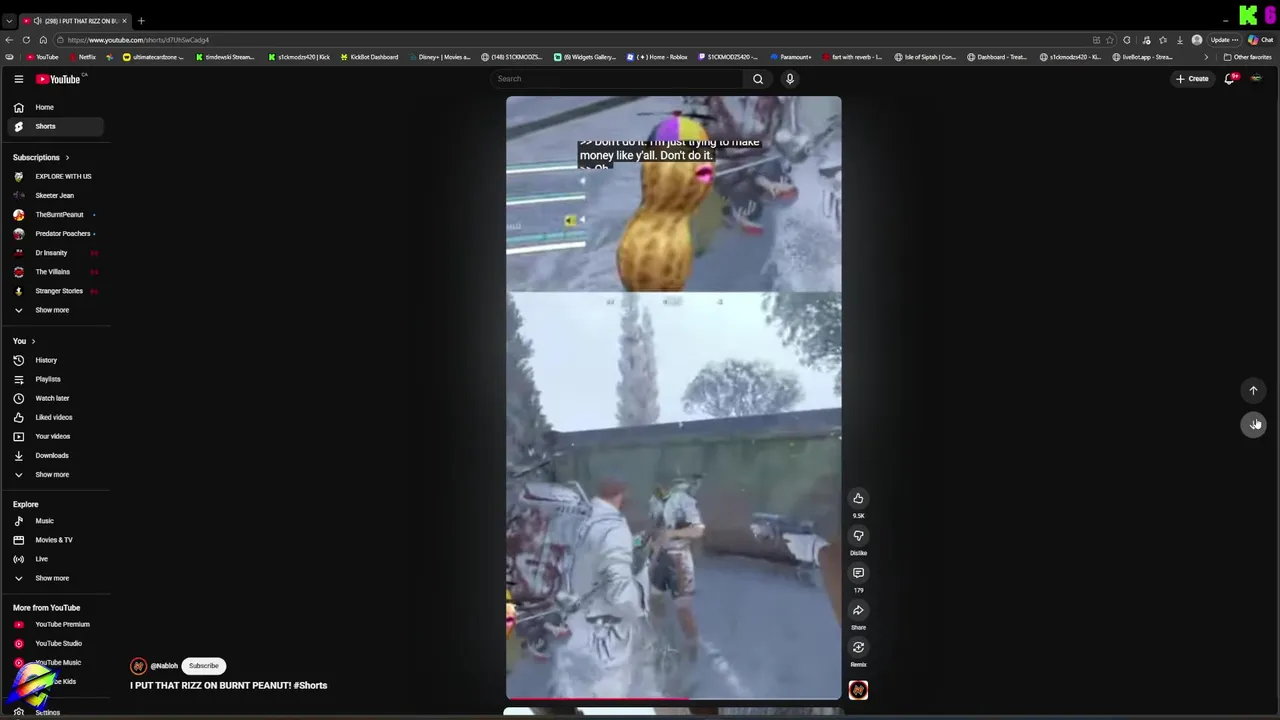Viewport: 1280px width, 720px height.
Task: Open the YouTube hamburger guide menu
Action: (18, 79)
